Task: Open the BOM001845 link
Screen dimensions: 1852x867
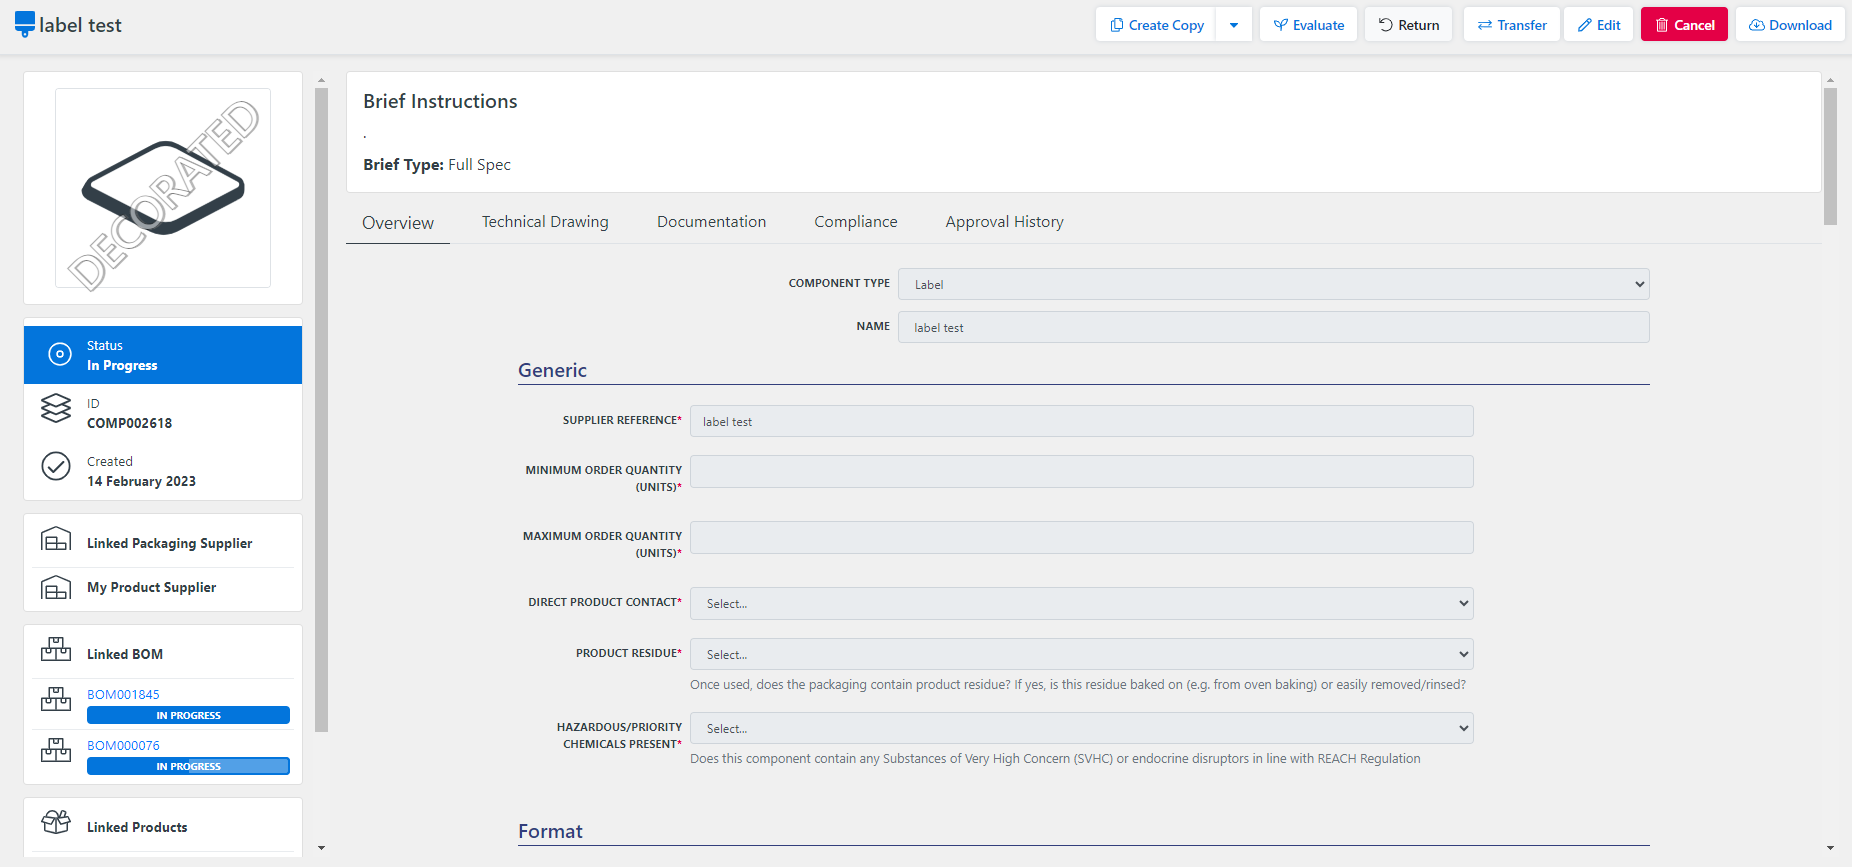Action: point(123,694)
